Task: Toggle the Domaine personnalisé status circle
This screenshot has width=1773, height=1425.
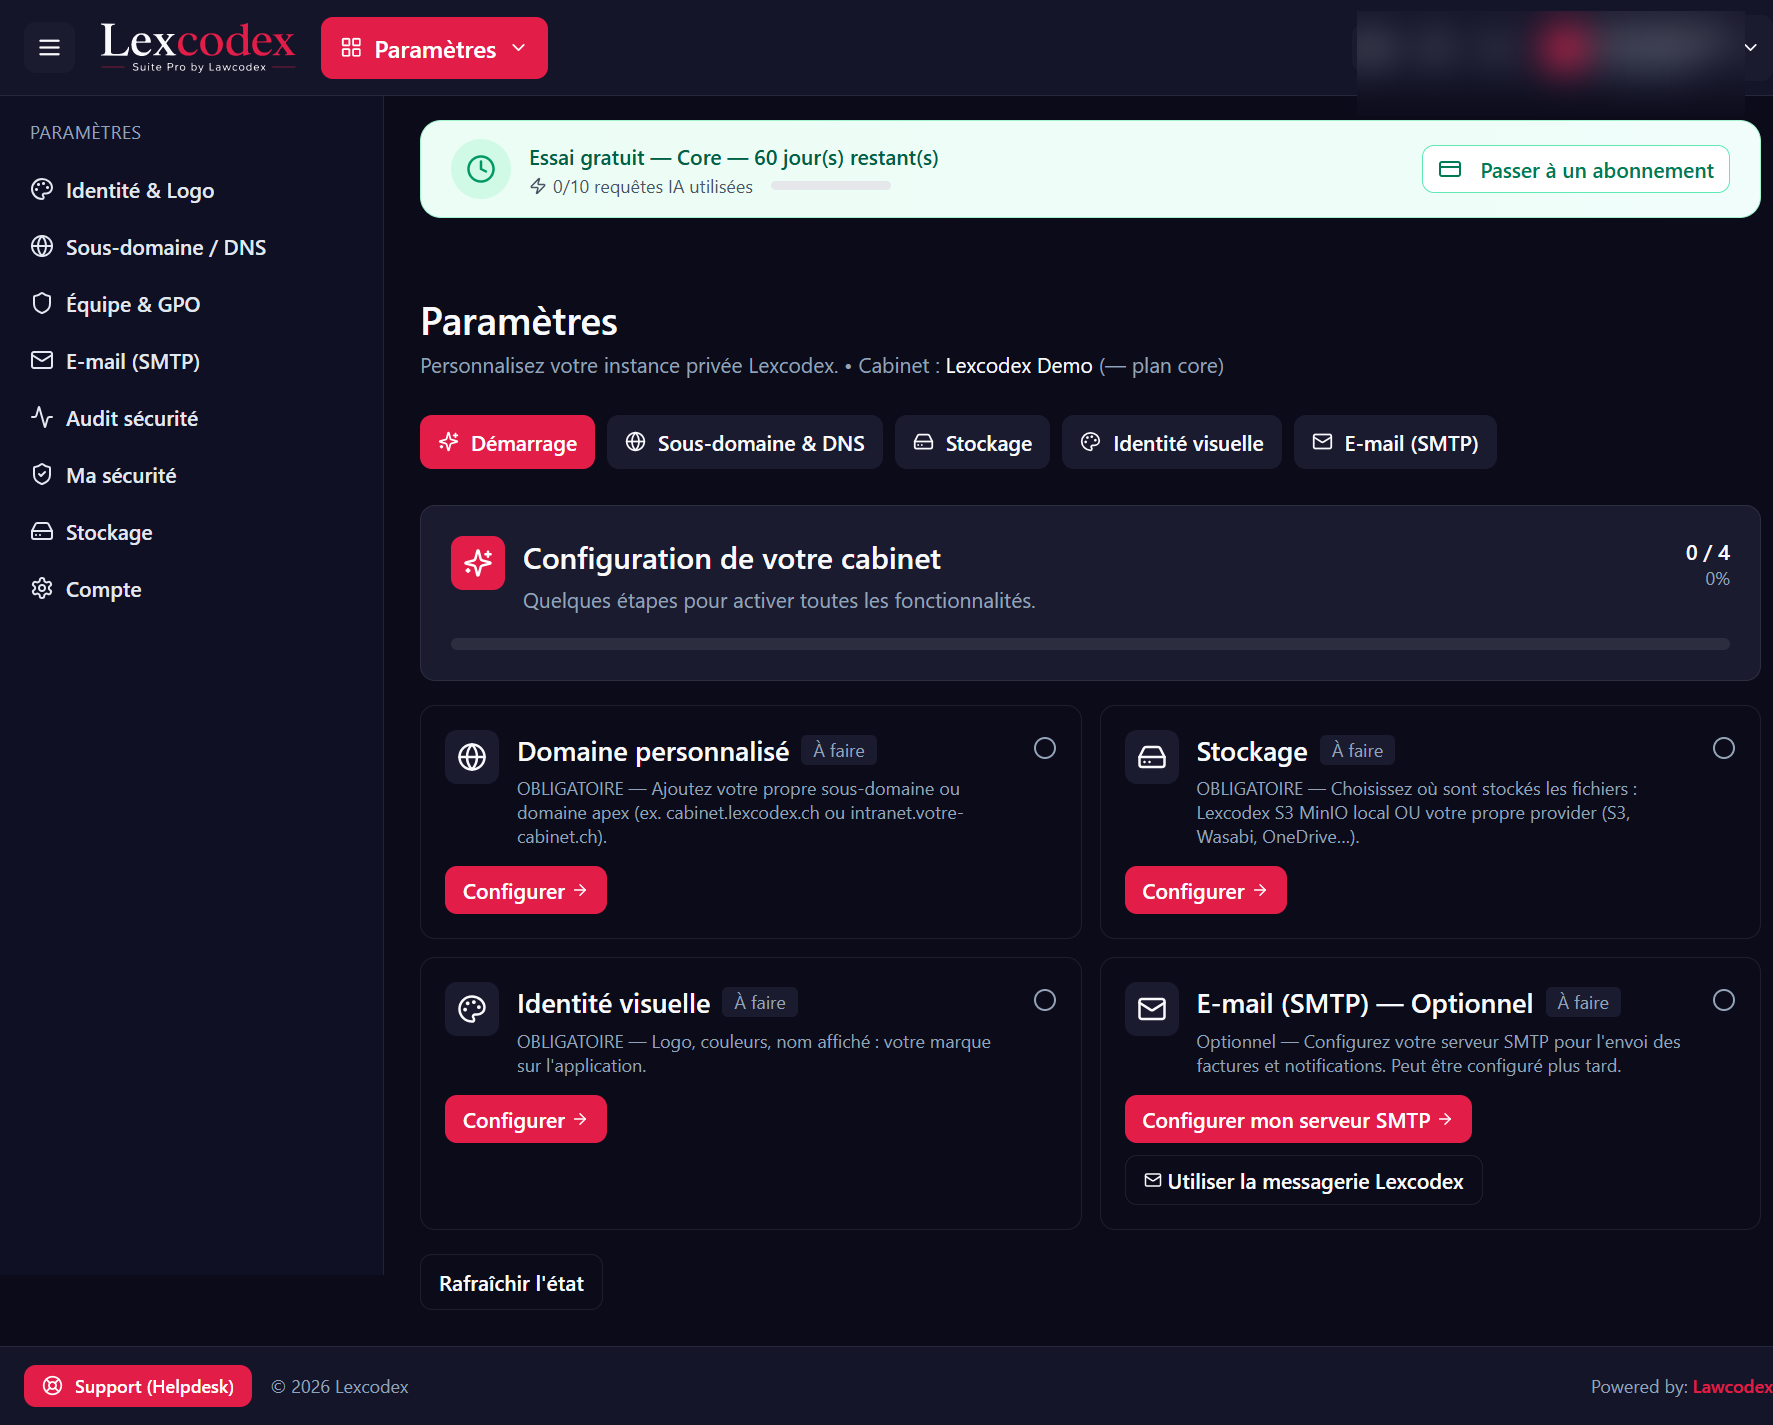Action: click(x=1045, y=748)
